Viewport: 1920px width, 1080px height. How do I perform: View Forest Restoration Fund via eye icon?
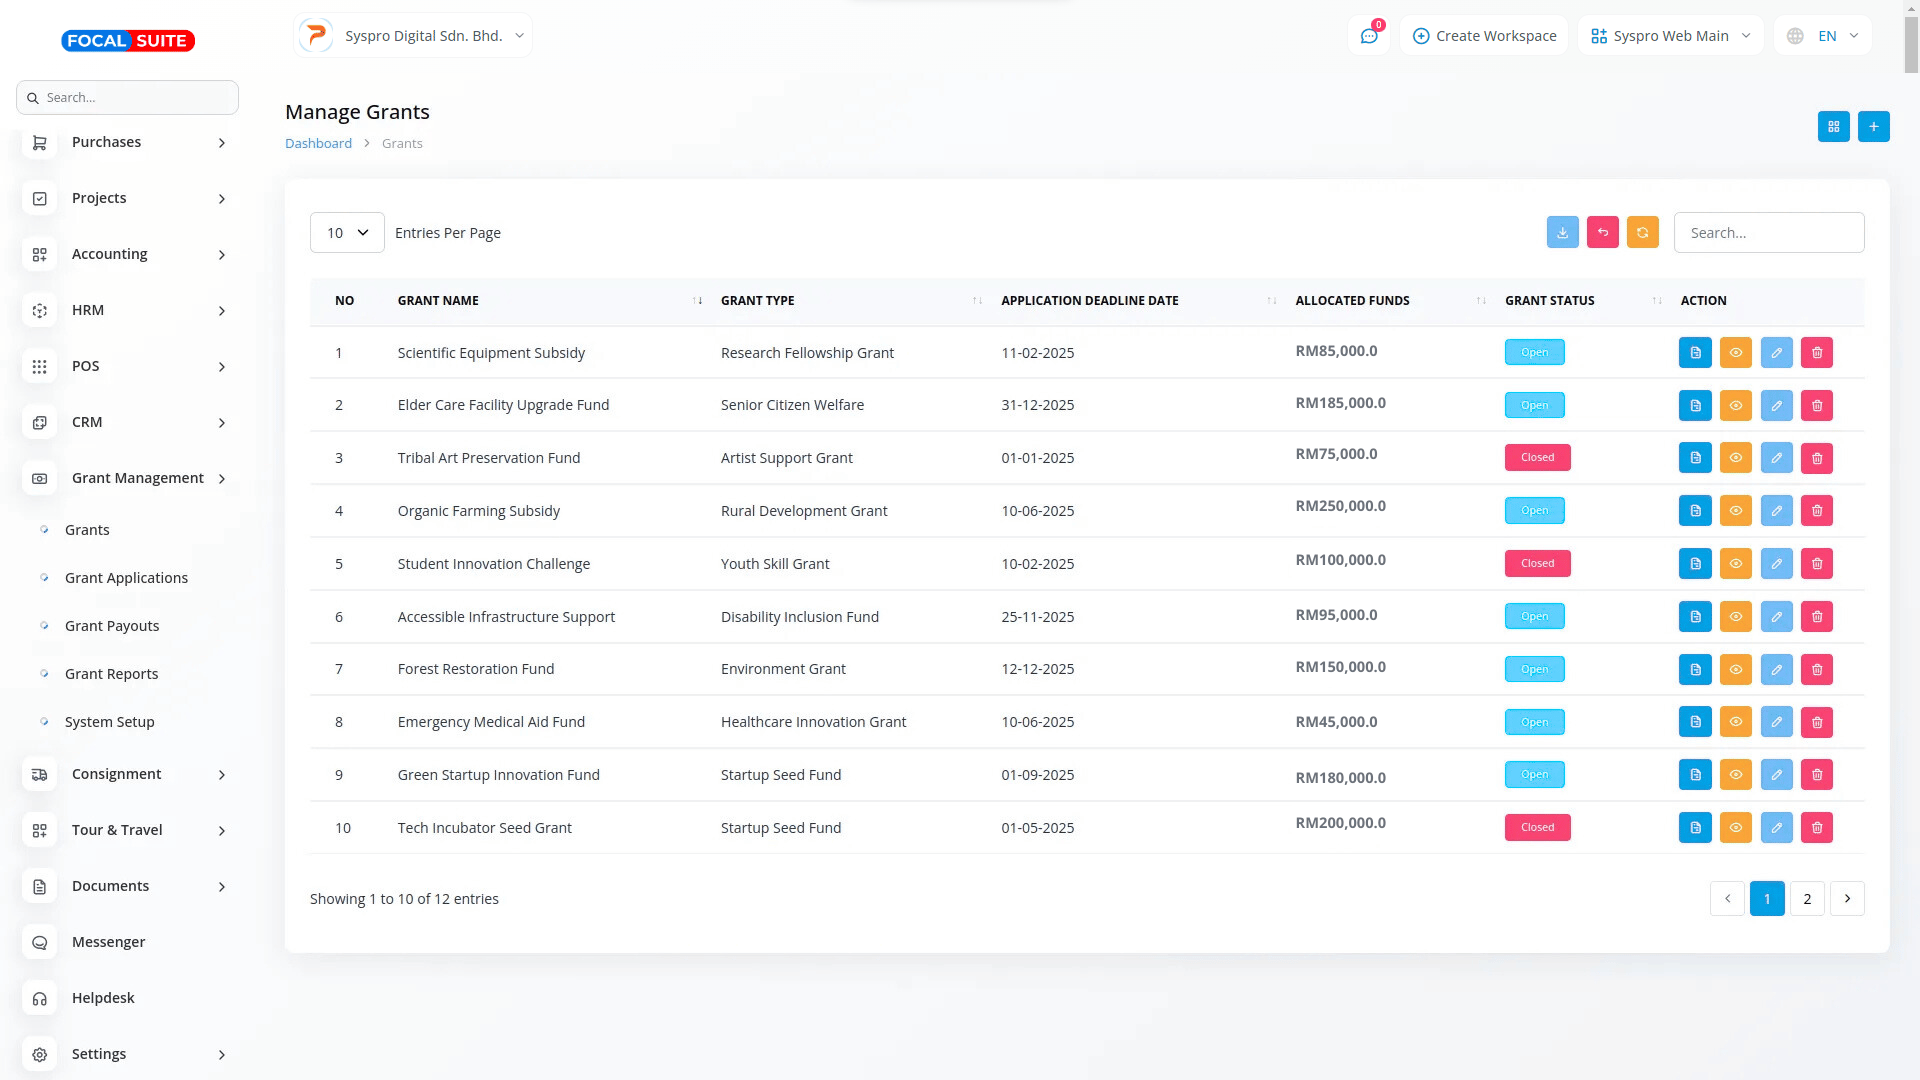pyautogui.click(x=1735, y=670)
